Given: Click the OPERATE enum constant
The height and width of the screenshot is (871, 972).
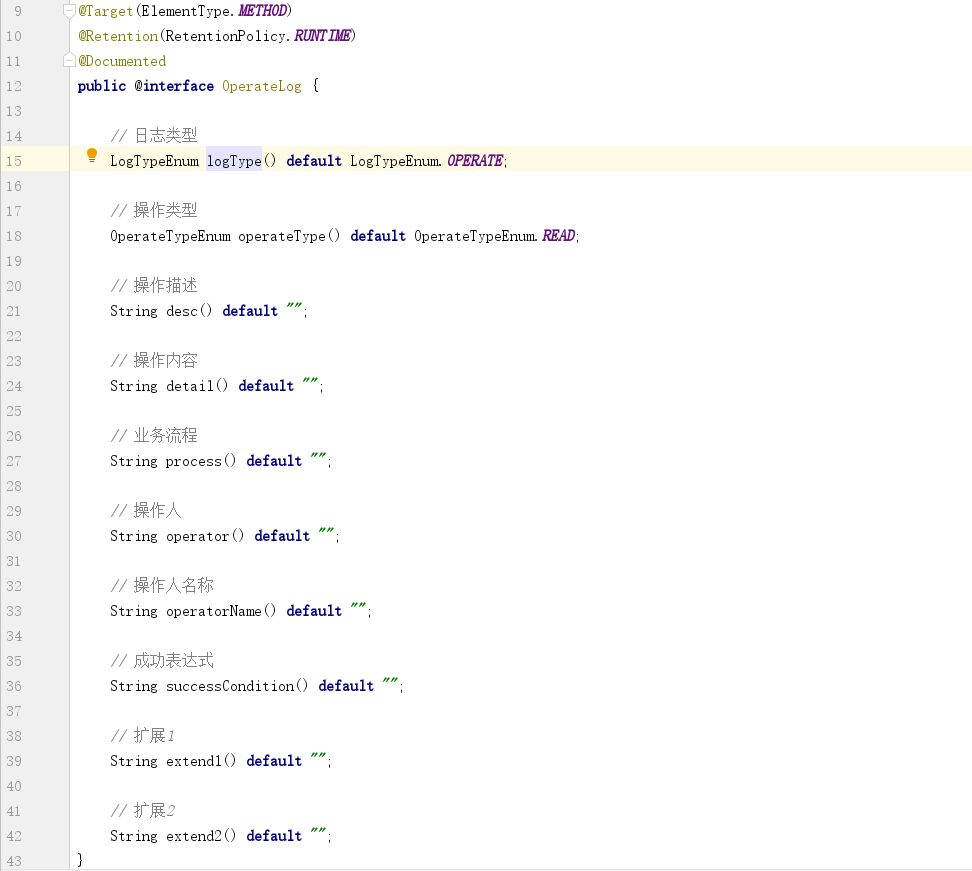Looking at the screenshot, I should 475,161.
